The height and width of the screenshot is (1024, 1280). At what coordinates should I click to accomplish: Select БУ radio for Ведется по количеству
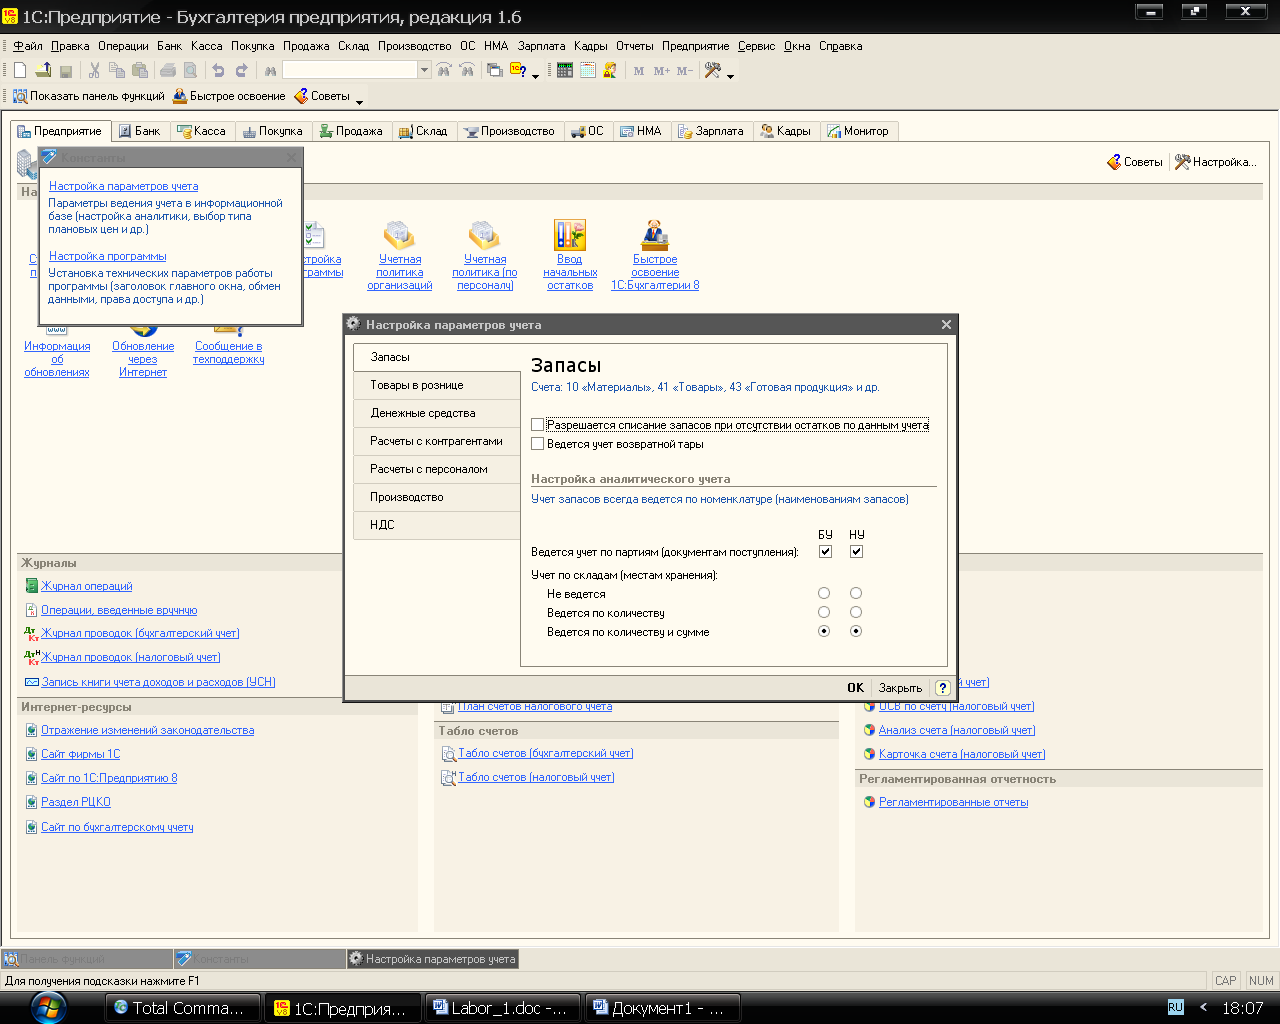[x=824, y=612]
